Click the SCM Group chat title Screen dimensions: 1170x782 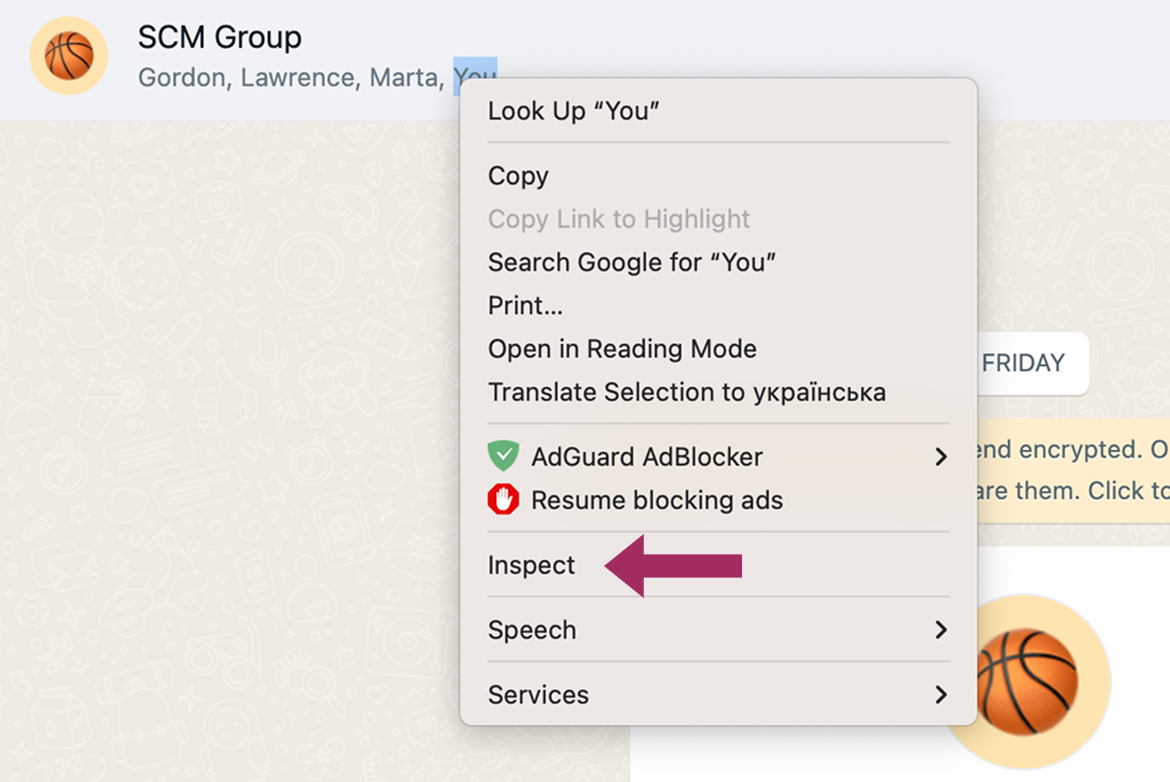tap(219, 38)
